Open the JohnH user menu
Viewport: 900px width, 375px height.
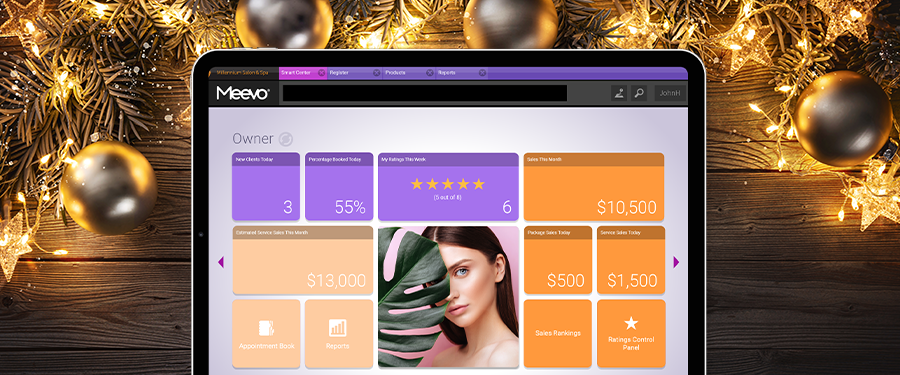point(670,93)
